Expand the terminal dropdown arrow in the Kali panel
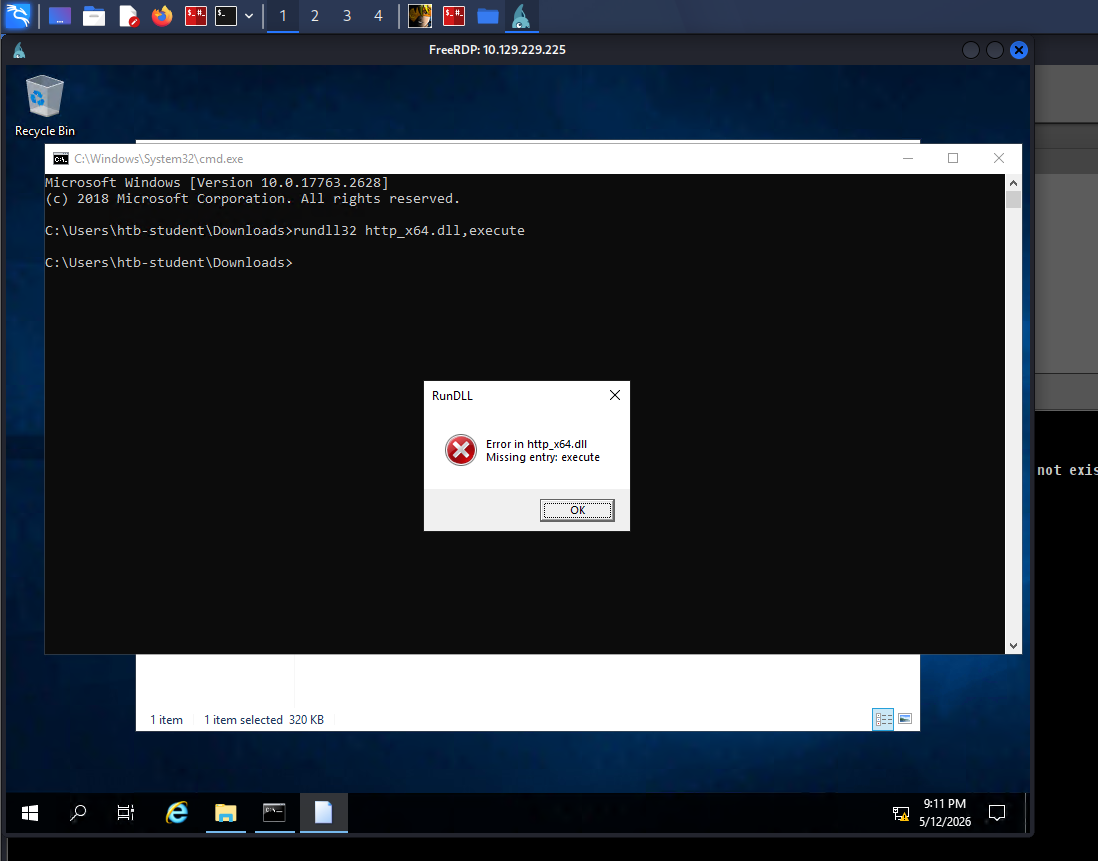Viewport: 1098px width, 861px height. tap(249, 16)
